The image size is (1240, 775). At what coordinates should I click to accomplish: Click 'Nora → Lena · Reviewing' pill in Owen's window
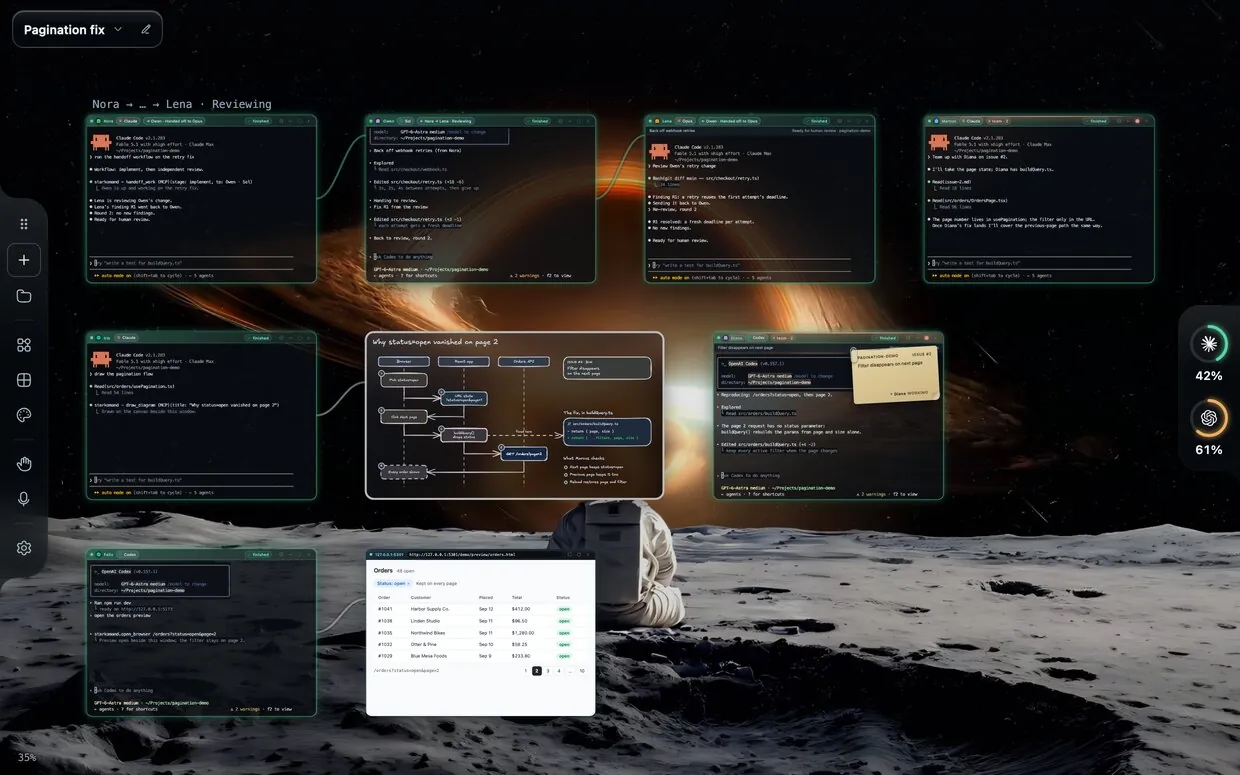coord(444,121)
